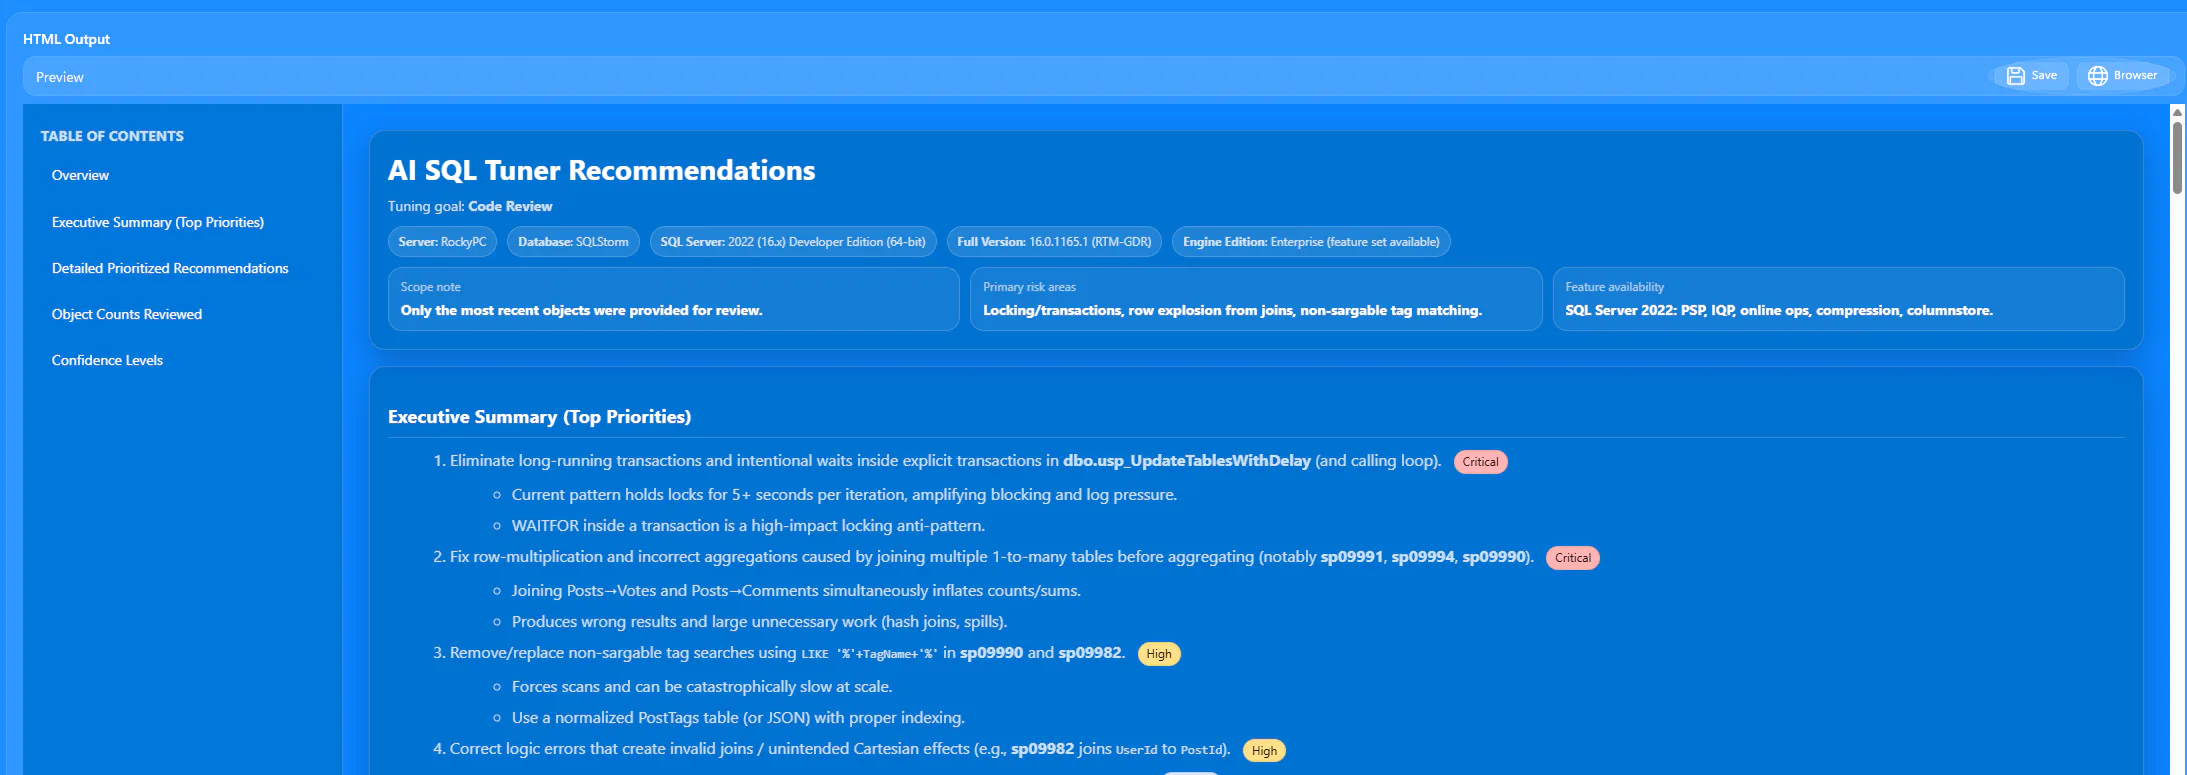Open Detailed Prioritized Recommendations link
2187x775 pixels.
170,268
